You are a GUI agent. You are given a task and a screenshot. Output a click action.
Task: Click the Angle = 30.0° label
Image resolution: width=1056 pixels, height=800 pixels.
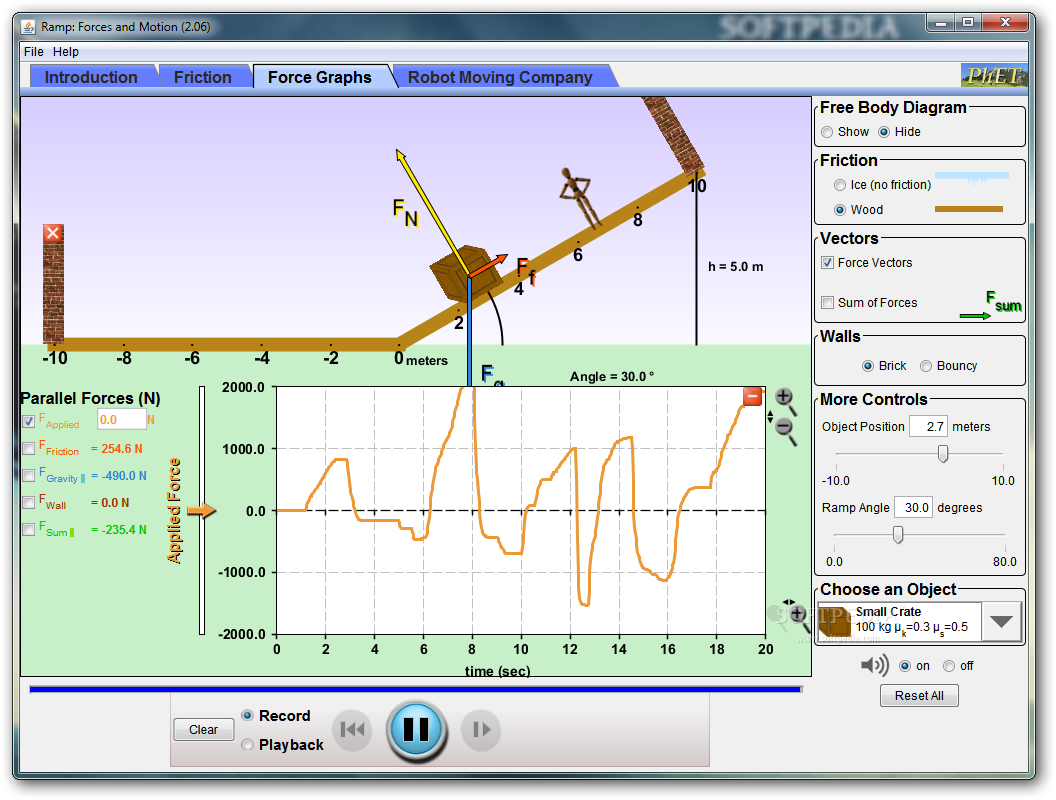click(x=612, y=376)
